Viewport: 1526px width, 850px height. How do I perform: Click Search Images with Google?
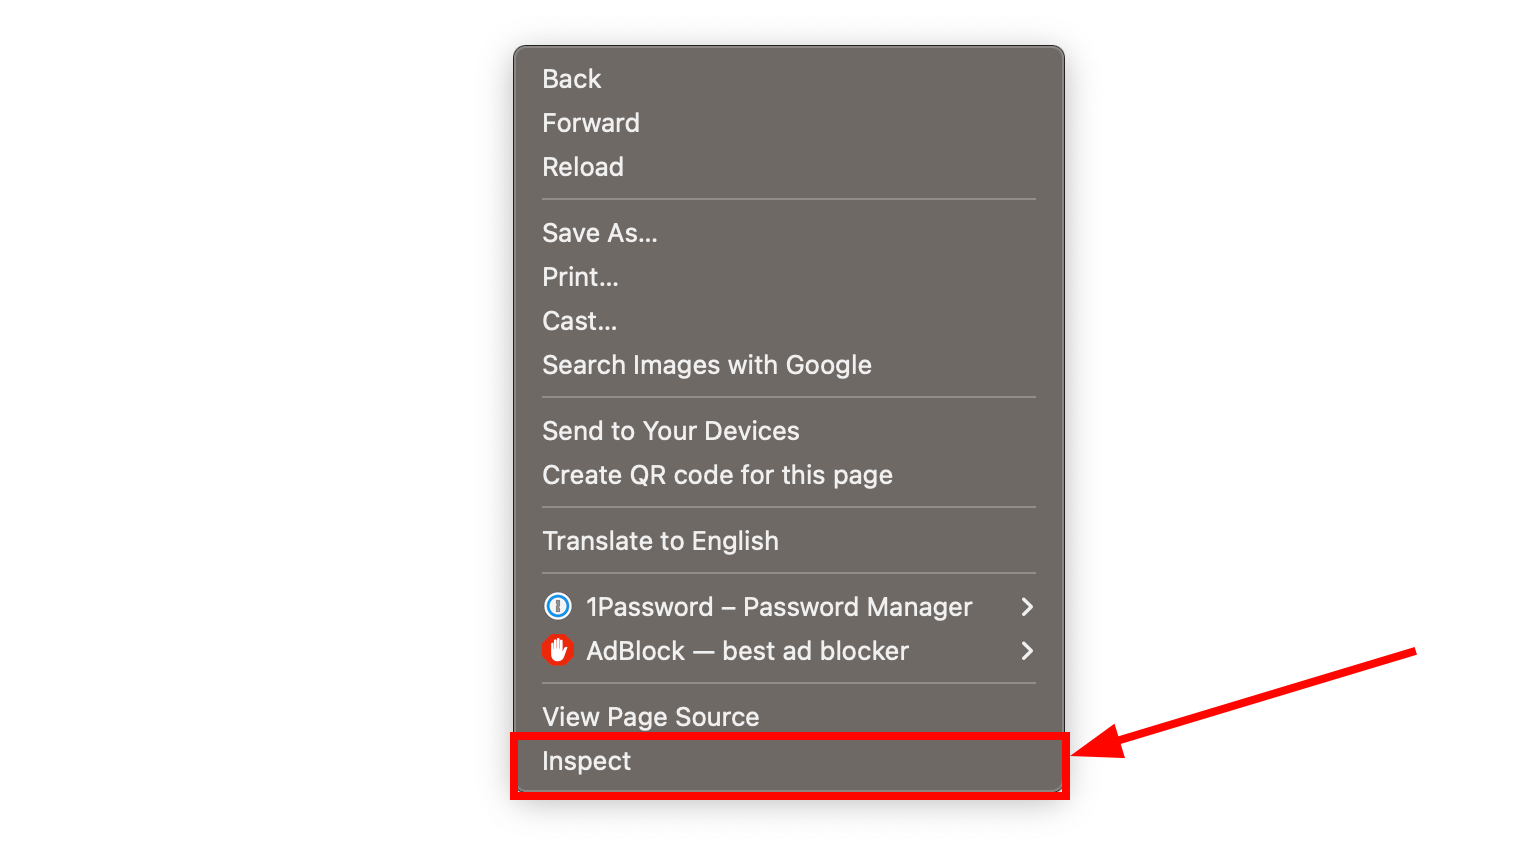coord(707,365)
